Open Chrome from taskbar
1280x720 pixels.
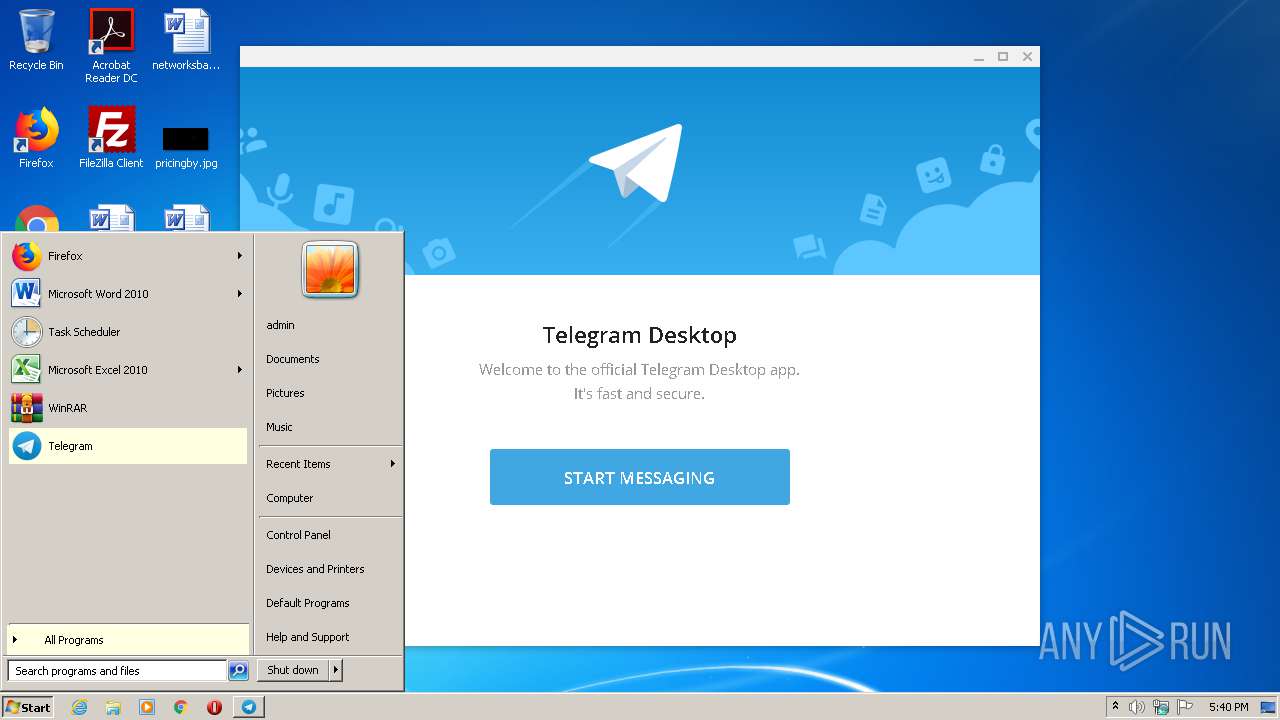coord(181,707)
